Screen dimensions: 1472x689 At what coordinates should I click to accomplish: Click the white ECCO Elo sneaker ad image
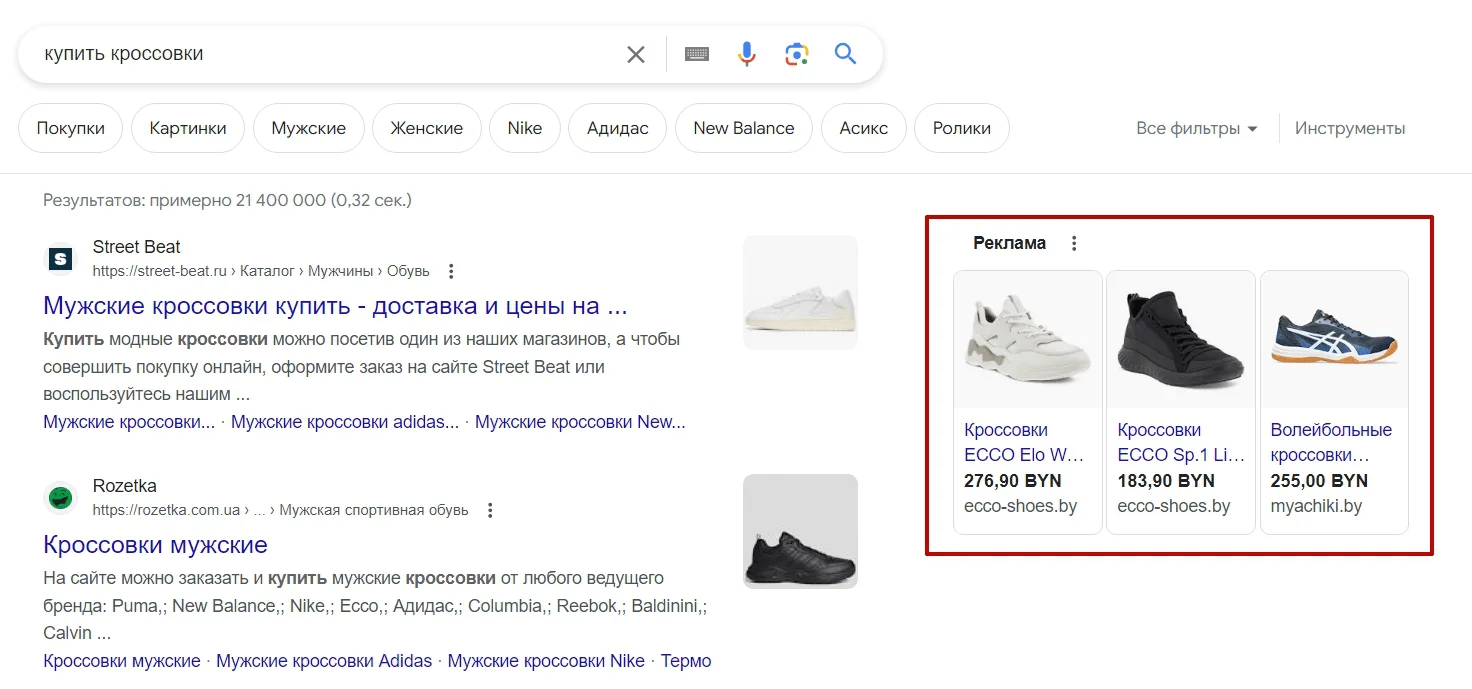click(1028, 340)
